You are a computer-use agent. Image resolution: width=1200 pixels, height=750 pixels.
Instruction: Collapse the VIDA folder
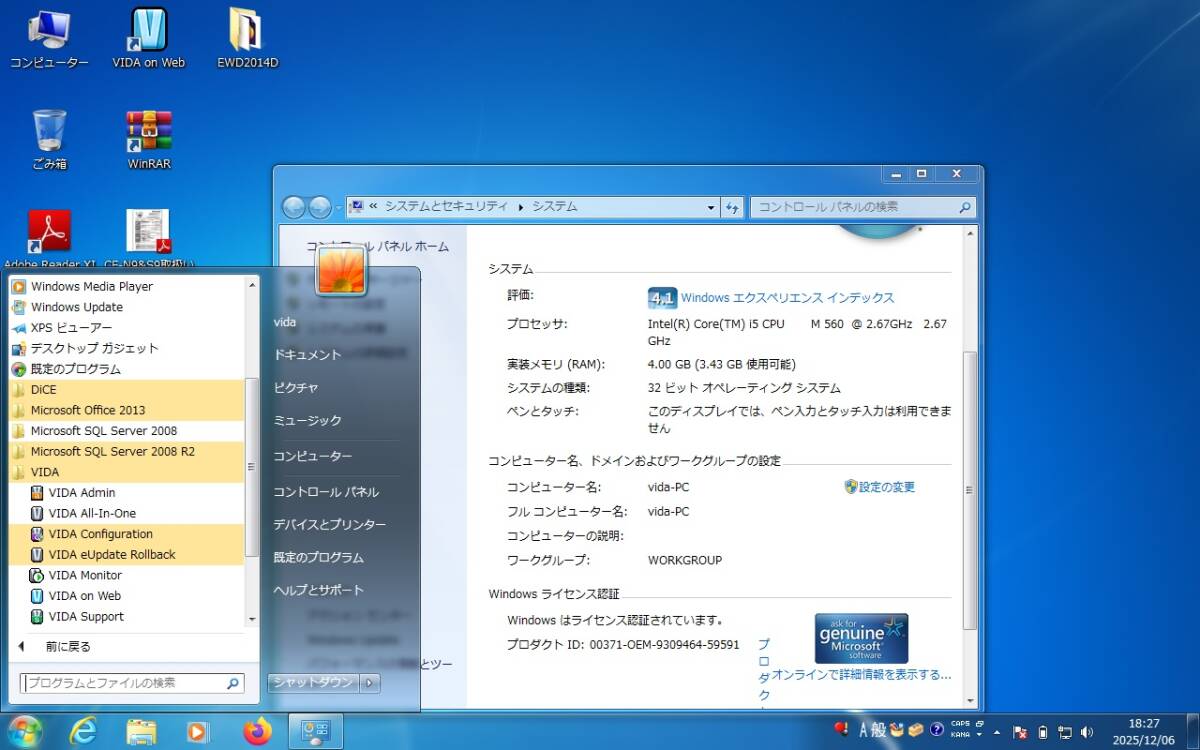click(x=127, y=472)
